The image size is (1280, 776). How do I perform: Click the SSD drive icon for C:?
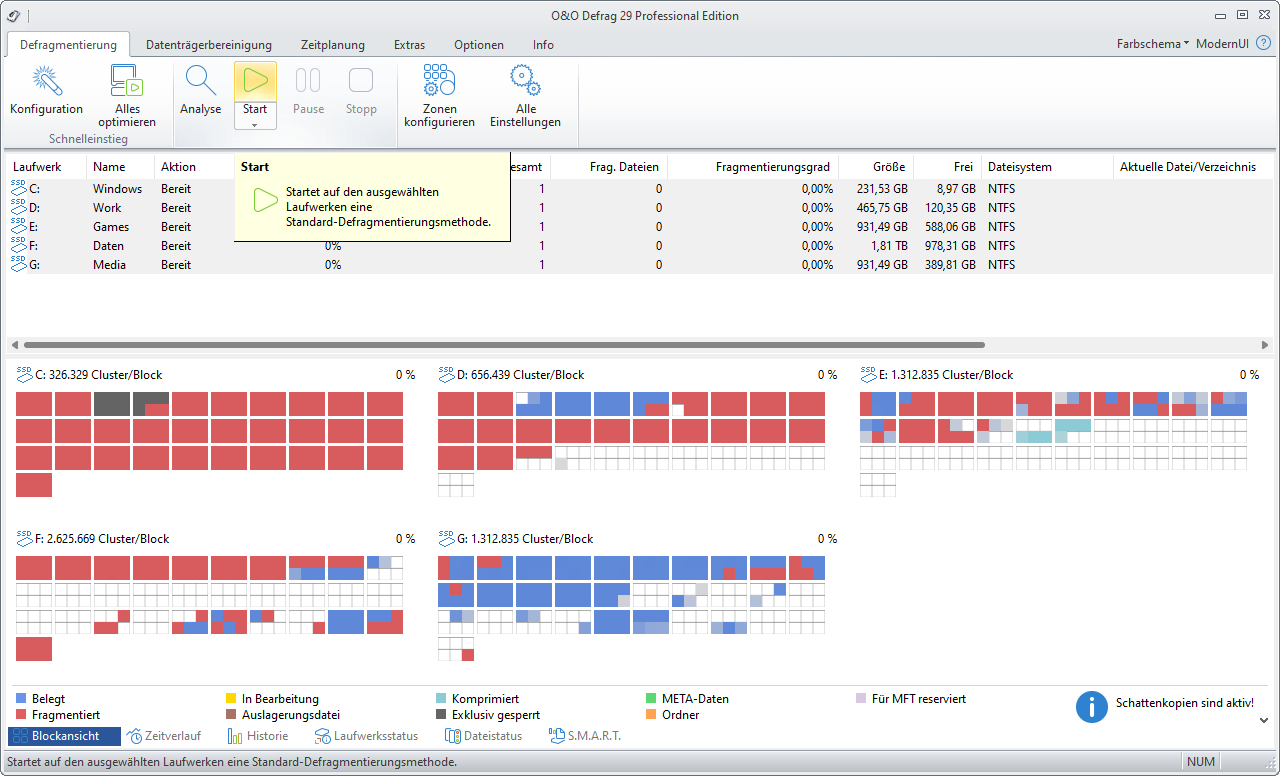pos(20,187)
